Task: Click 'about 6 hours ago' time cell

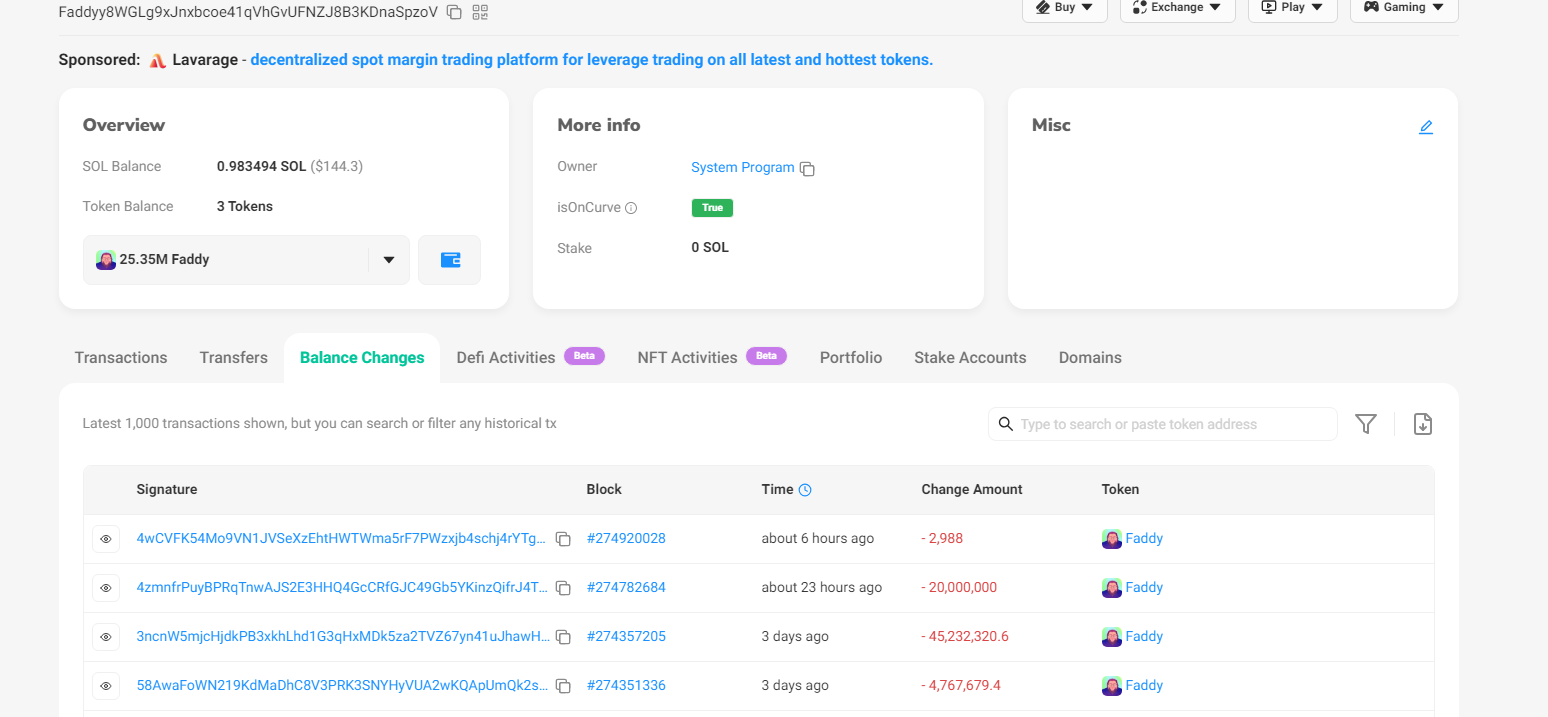Action: (x=818, y=538)
